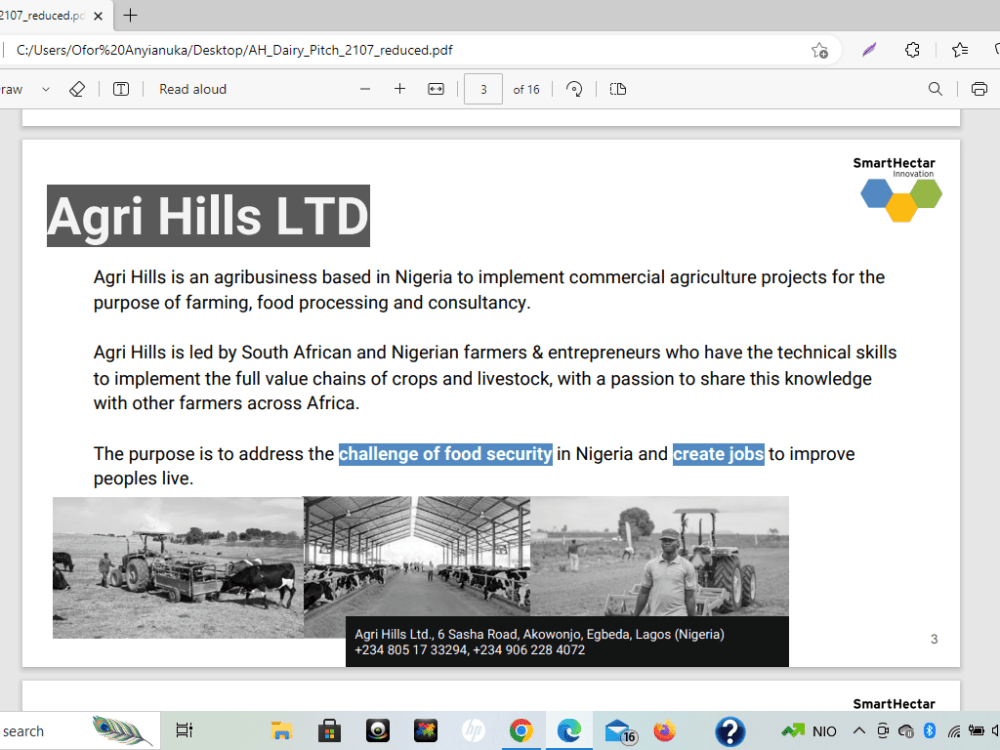This screenshot has width=1000, height=750.
Task: Open the Wi-Fi network tray icon
Action: pyautogui.click(x=953, y=731)
